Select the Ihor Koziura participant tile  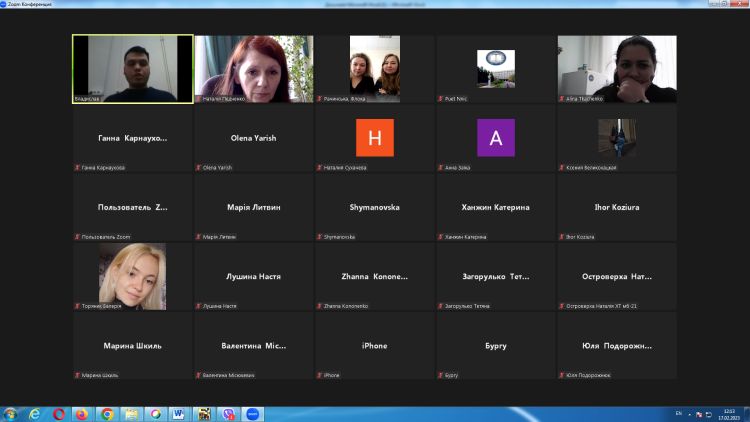(617, 207)
